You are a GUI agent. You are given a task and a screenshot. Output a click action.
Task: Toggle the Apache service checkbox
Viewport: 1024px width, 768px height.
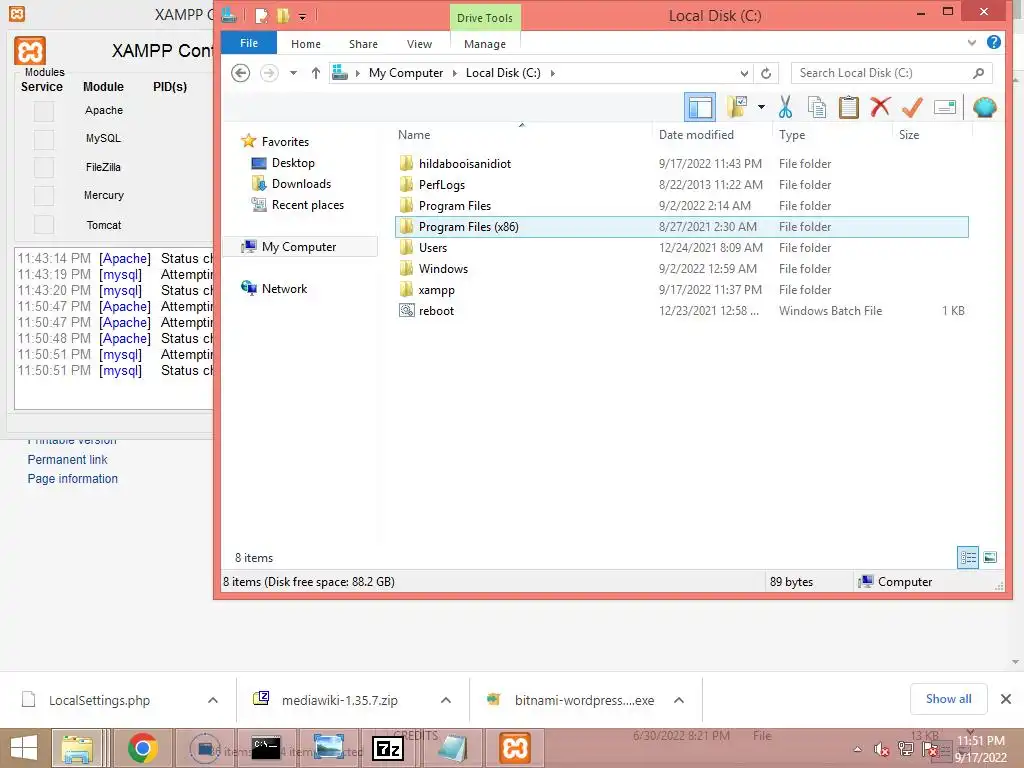[x=44, y=111]
